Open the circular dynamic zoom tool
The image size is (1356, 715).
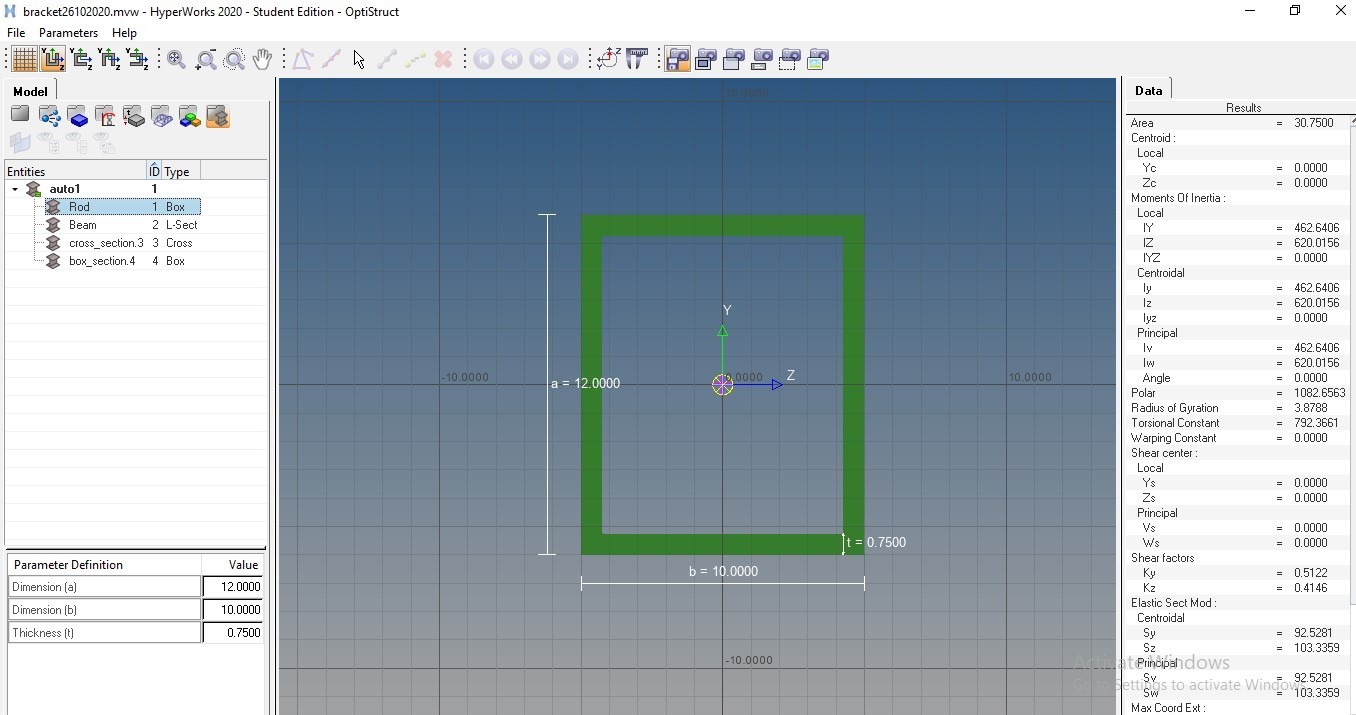[x=233, y=59]
